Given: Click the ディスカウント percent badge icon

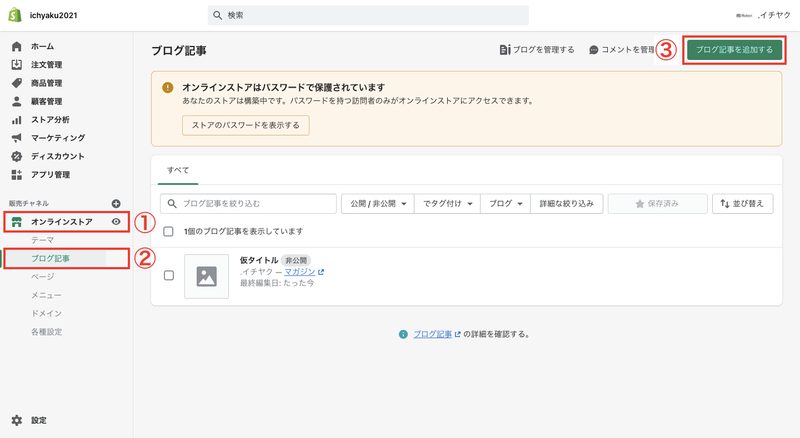Looking at the screenshot, I should pyautogui.click(x=17, y=156).
